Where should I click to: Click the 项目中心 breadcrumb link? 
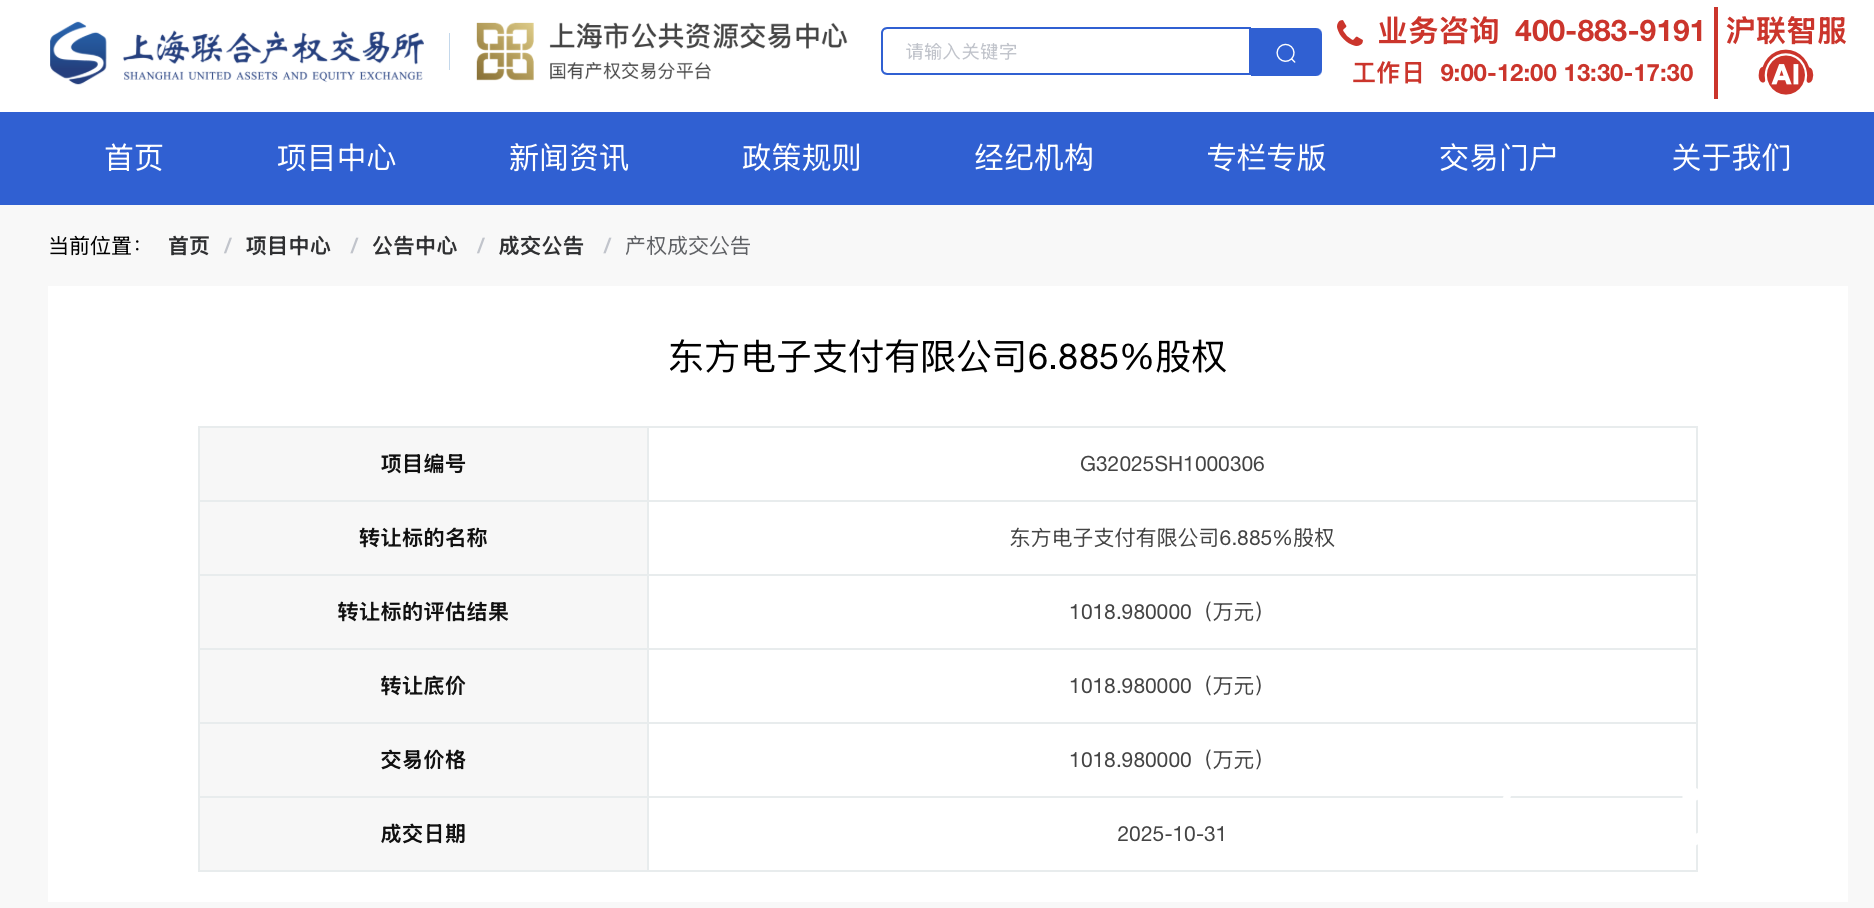[x=288, y=246]
